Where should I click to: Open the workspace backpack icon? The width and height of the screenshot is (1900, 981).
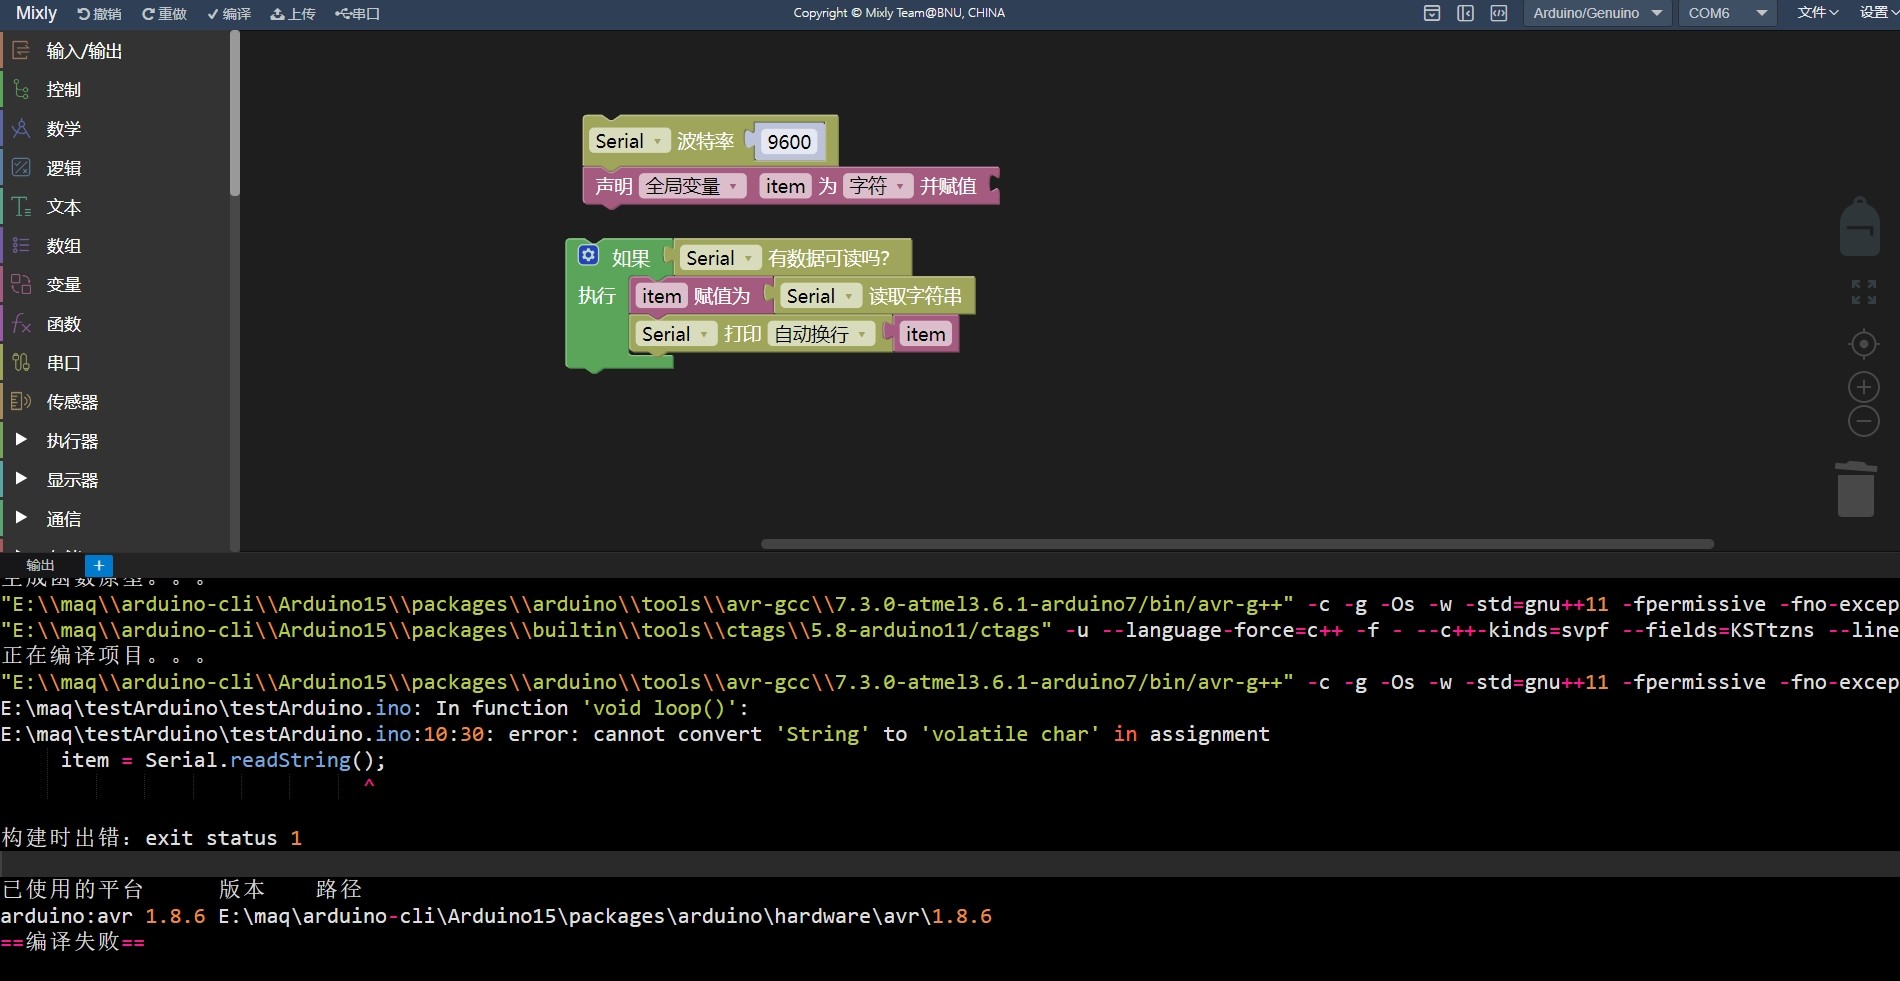click(x=1859, y=227)
